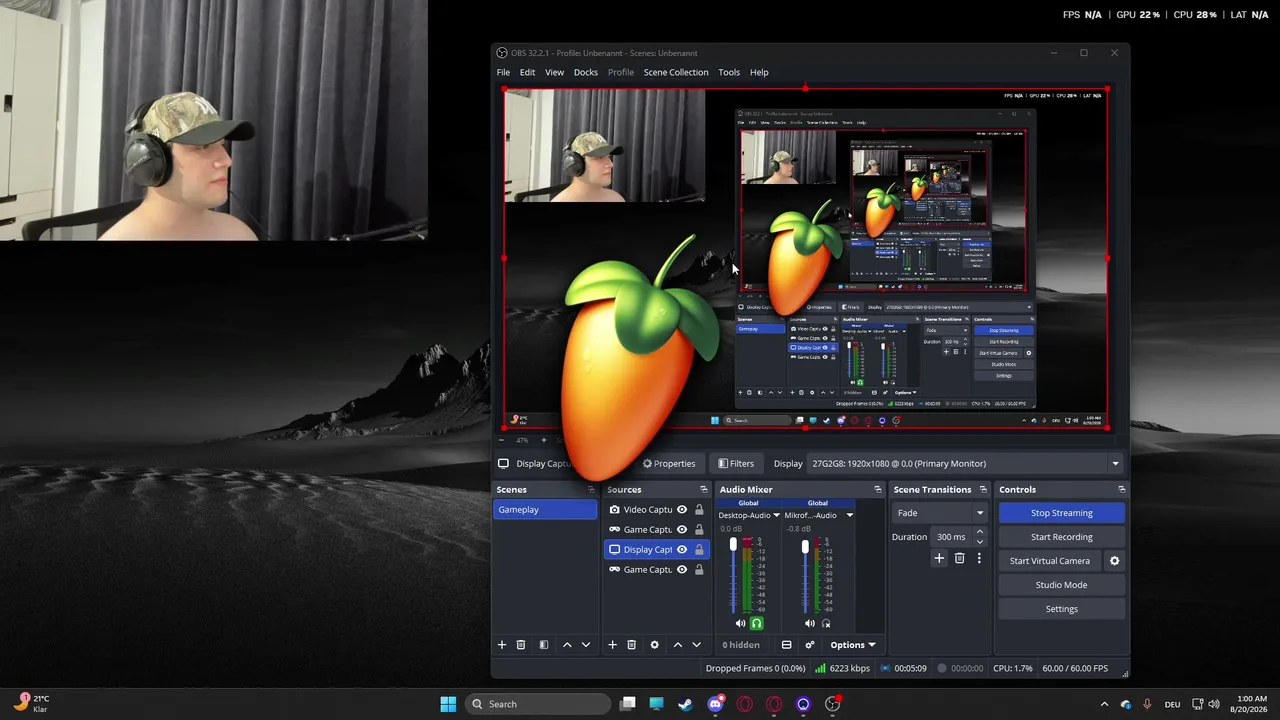Mute the Desktop-Audio channel

pyautogui.click(x=740, y=624)
